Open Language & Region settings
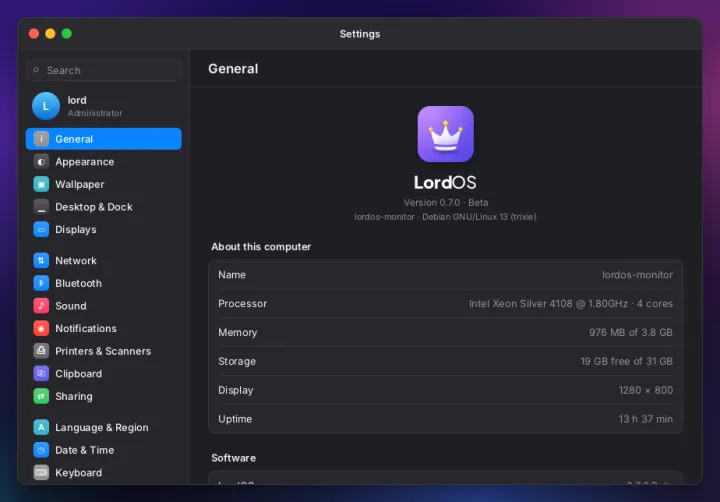Screen dimensions: 720x502 tap(104, 427)
